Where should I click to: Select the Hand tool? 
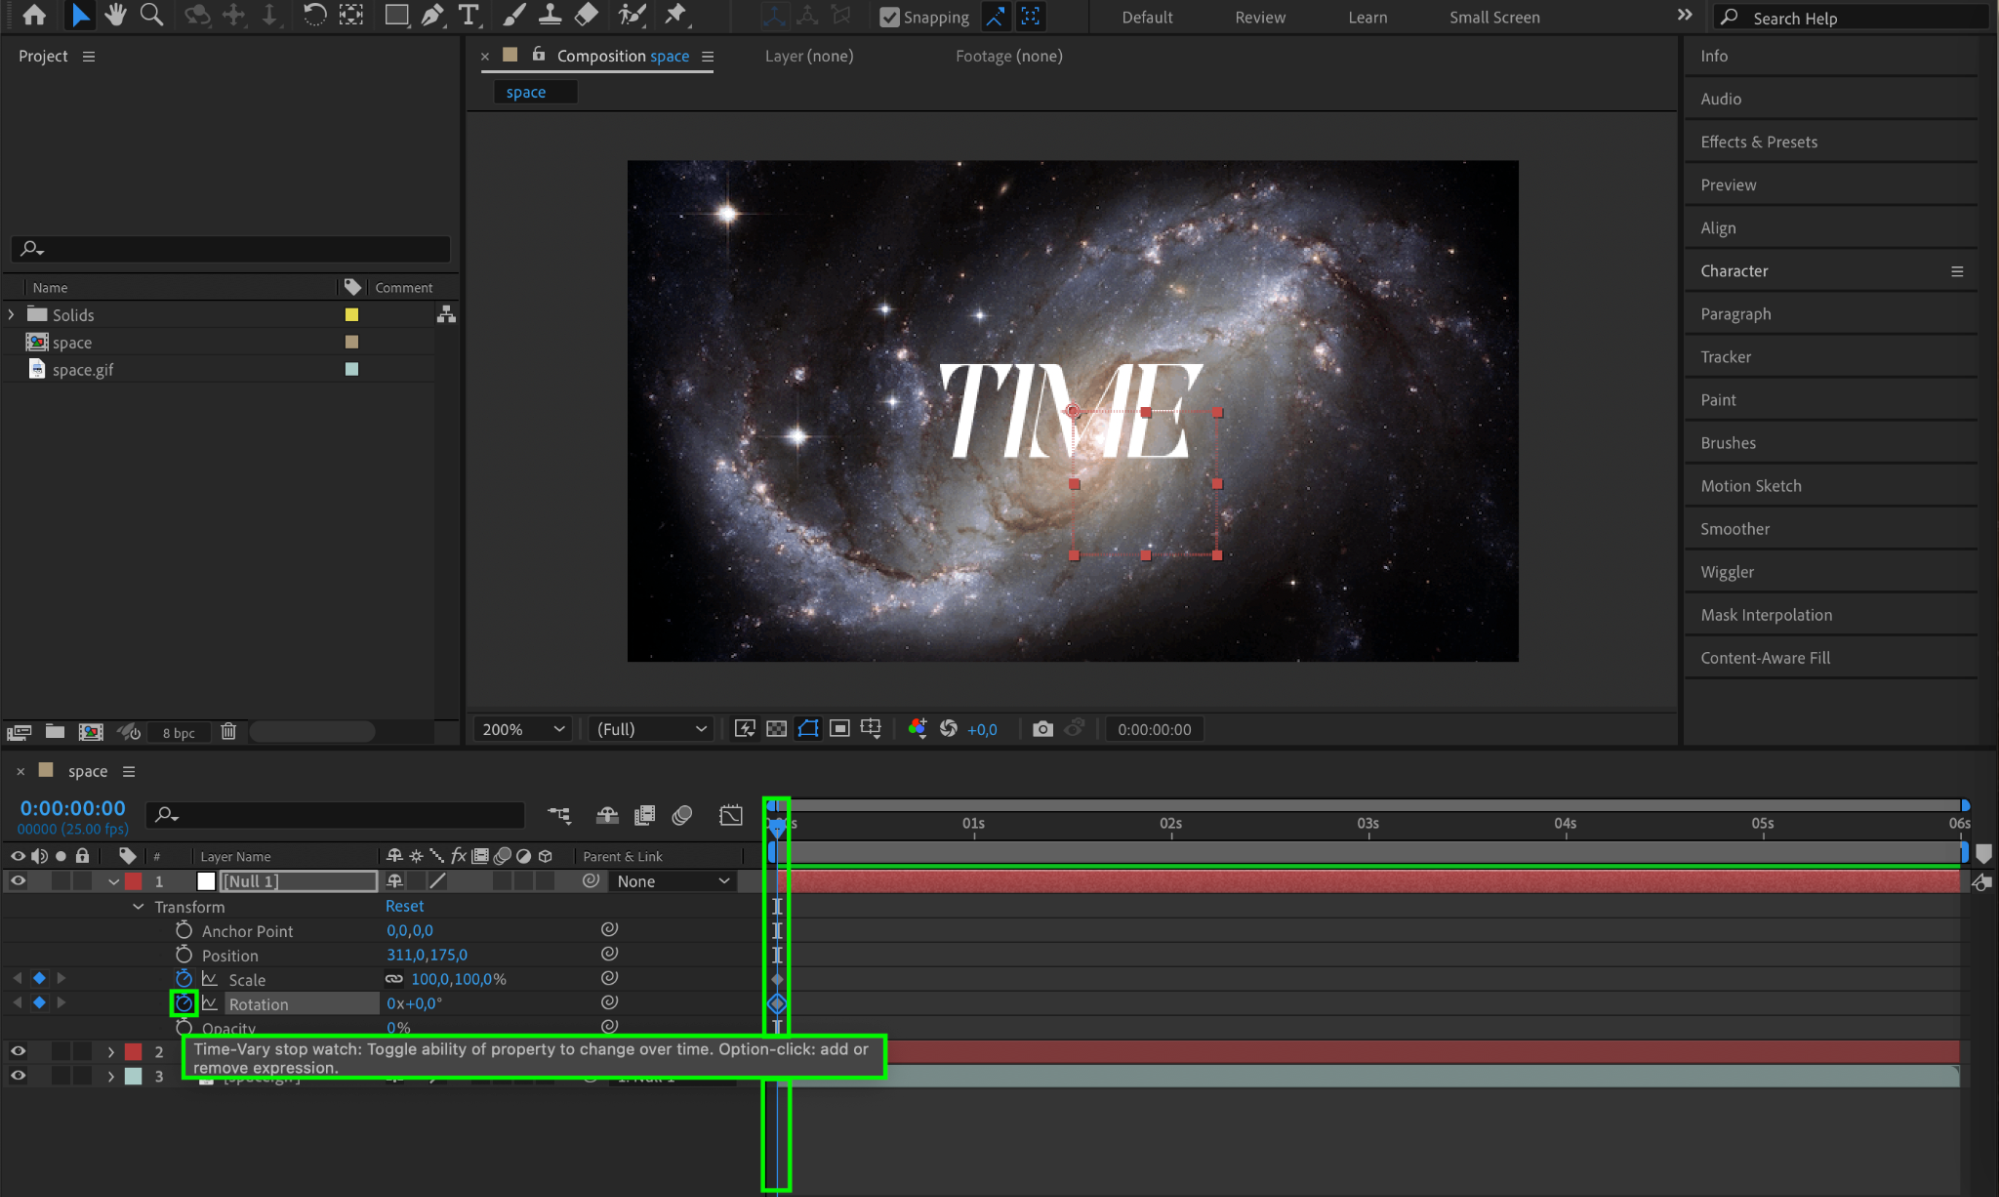pyautogui.click(x=116, y=15)
